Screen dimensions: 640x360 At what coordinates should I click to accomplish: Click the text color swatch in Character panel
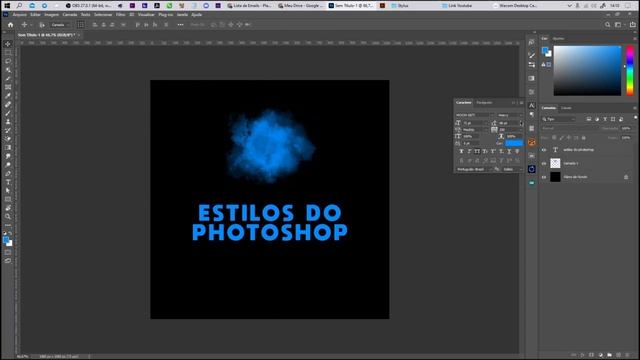pos(514,143)
